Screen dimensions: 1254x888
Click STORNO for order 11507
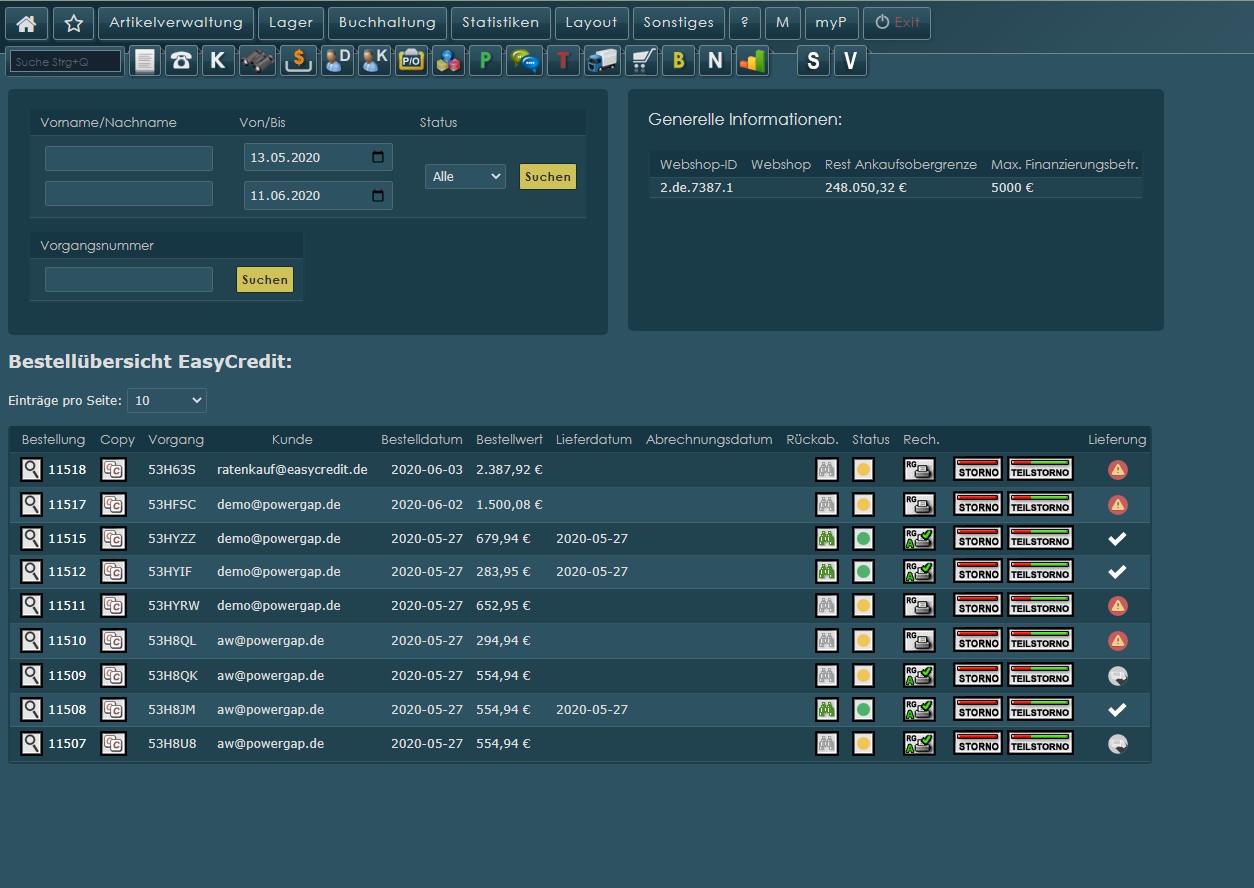pos(977,744)
